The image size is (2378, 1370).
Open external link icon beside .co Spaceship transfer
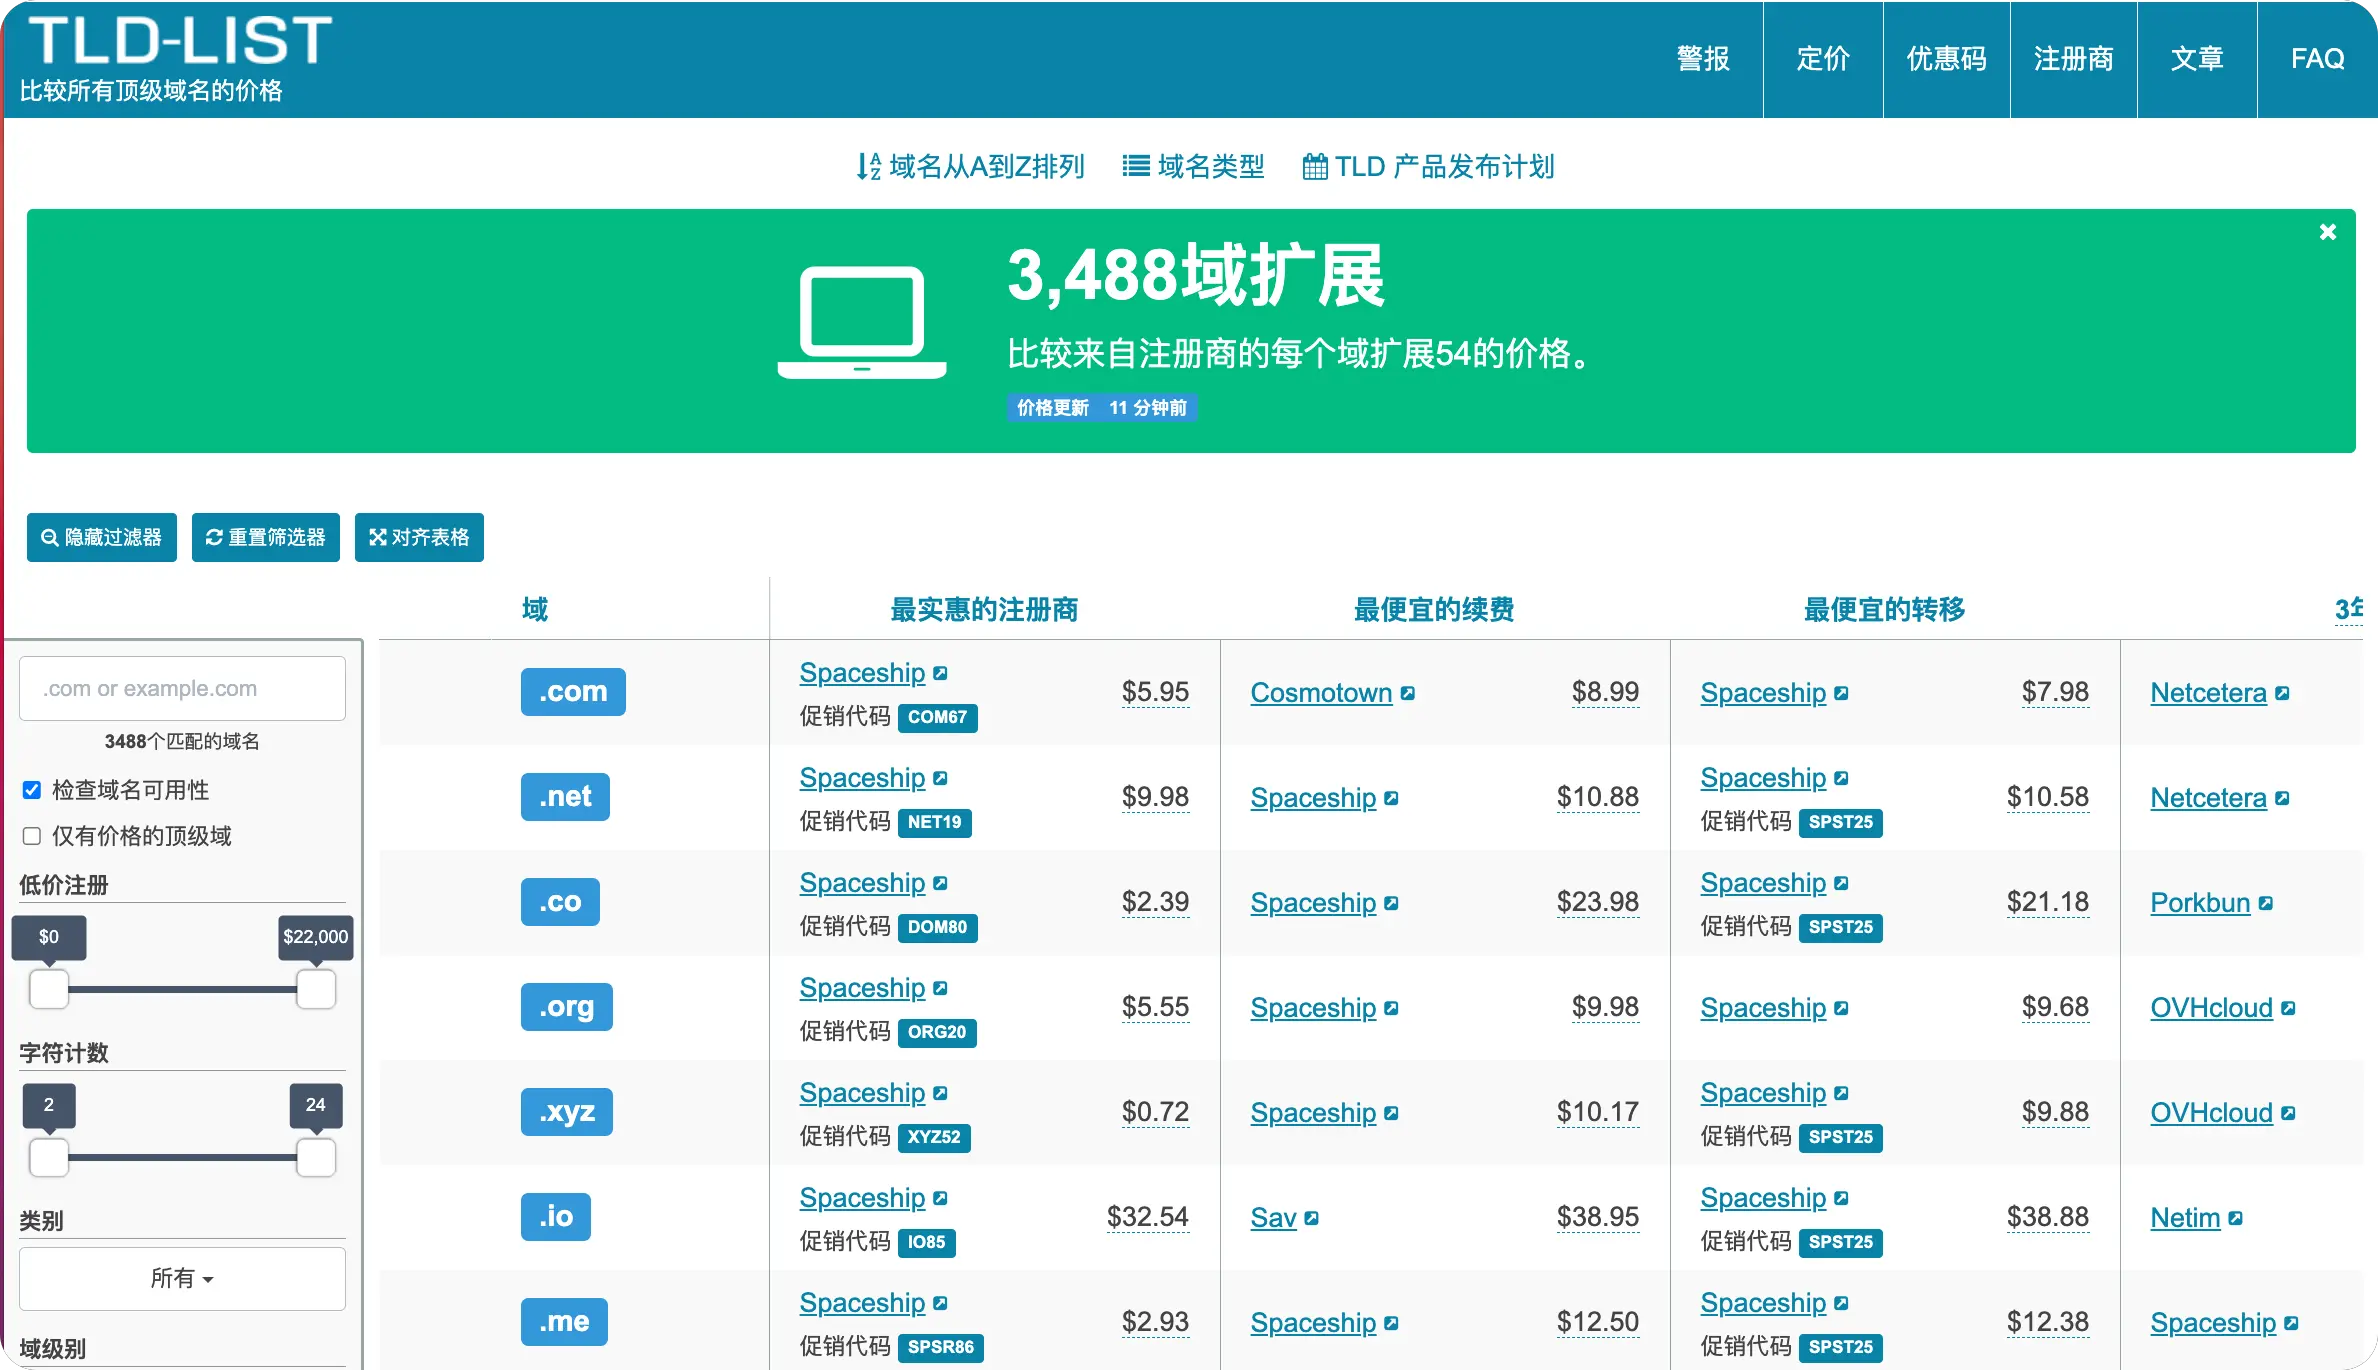point(1841,883)
